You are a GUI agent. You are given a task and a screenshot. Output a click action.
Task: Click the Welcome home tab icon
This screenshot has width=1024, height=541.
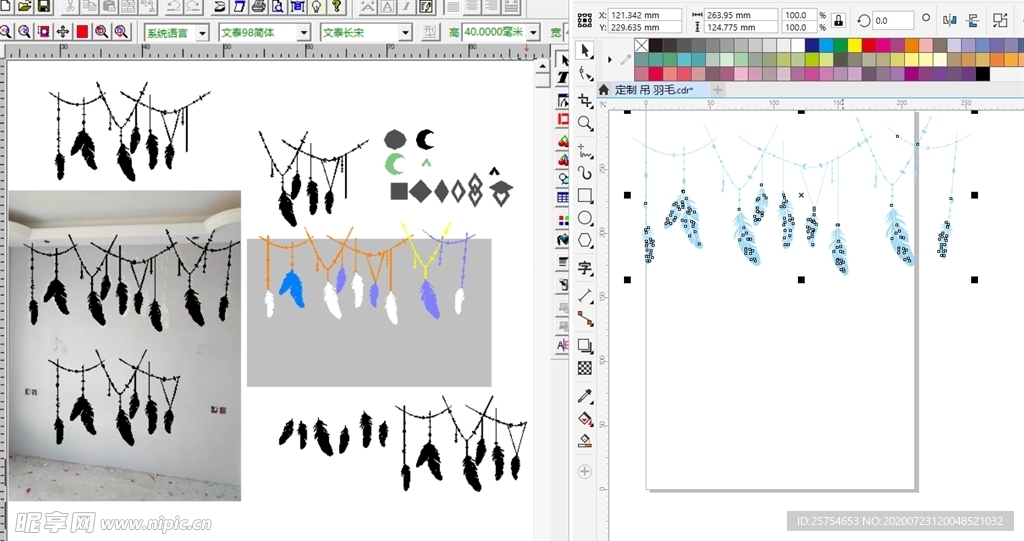(x=603, y=90)
